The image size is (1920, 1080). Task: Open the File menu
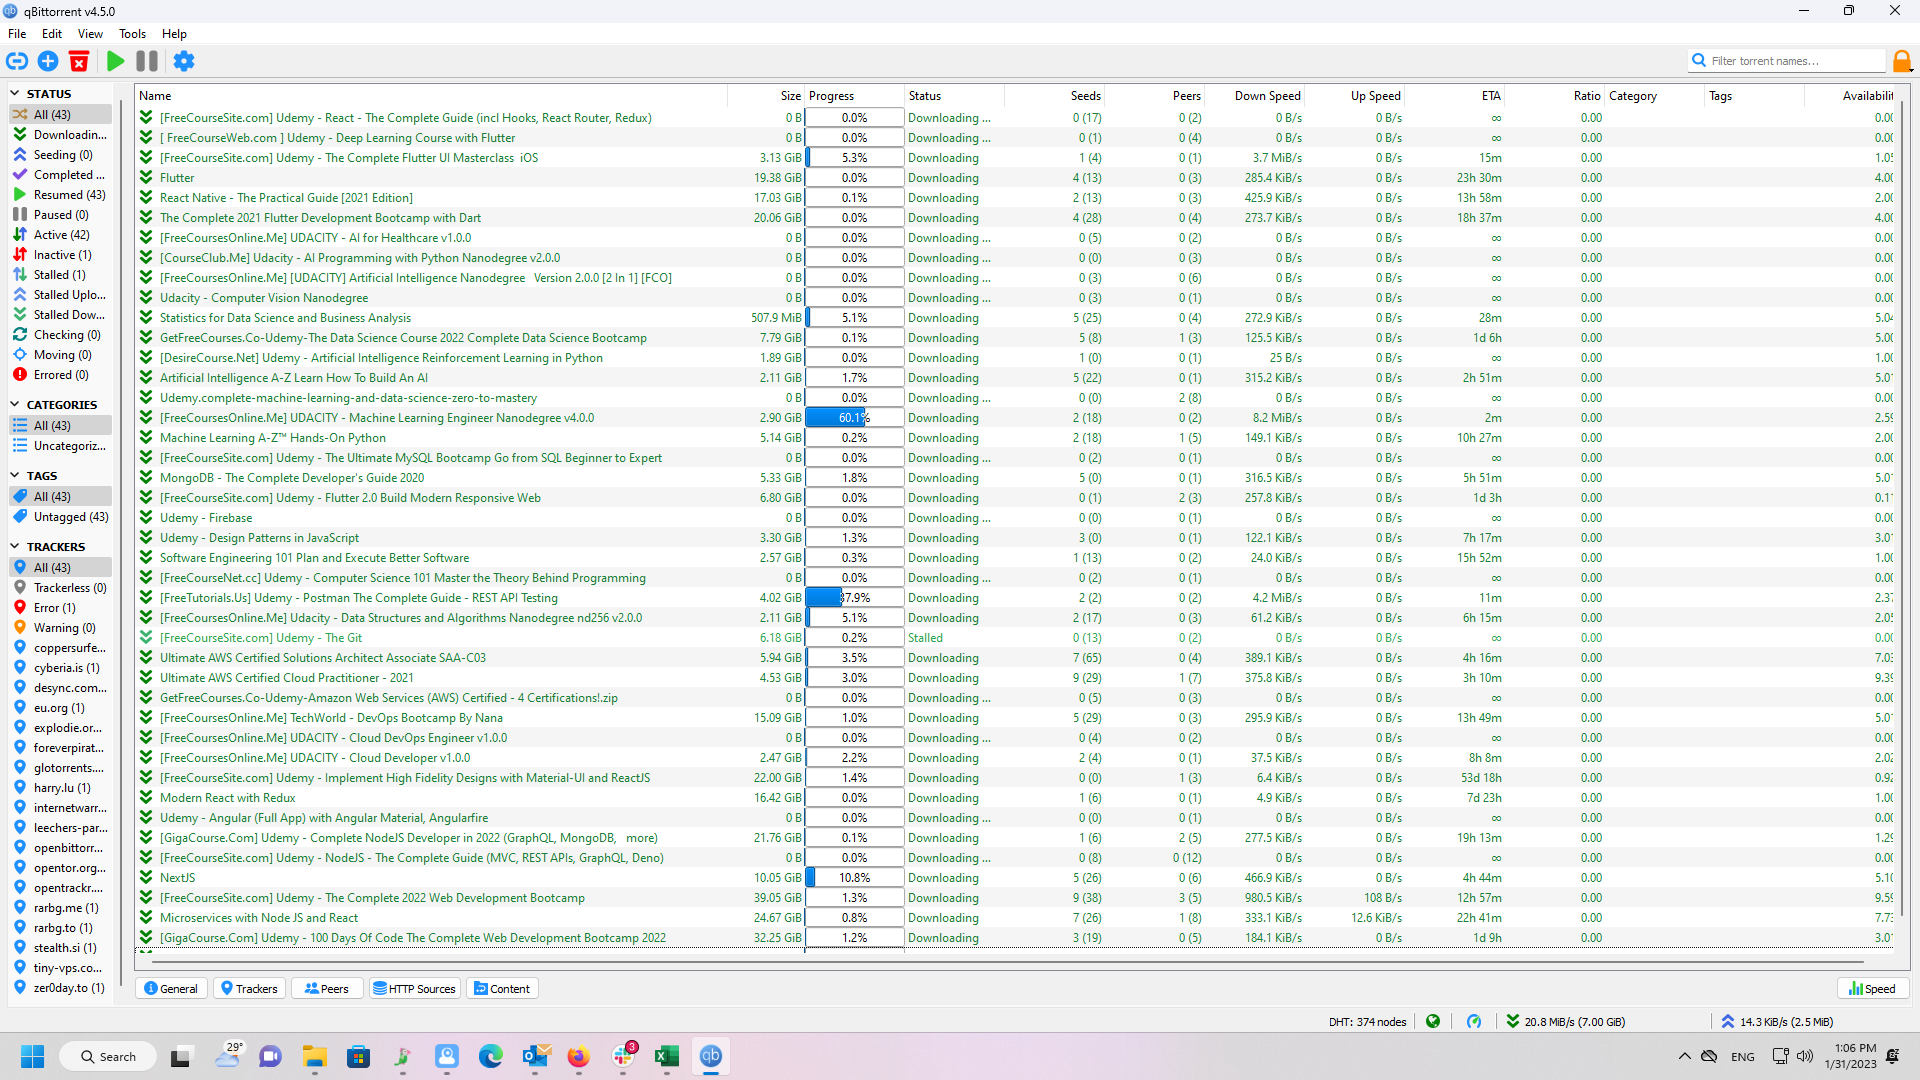17,34
